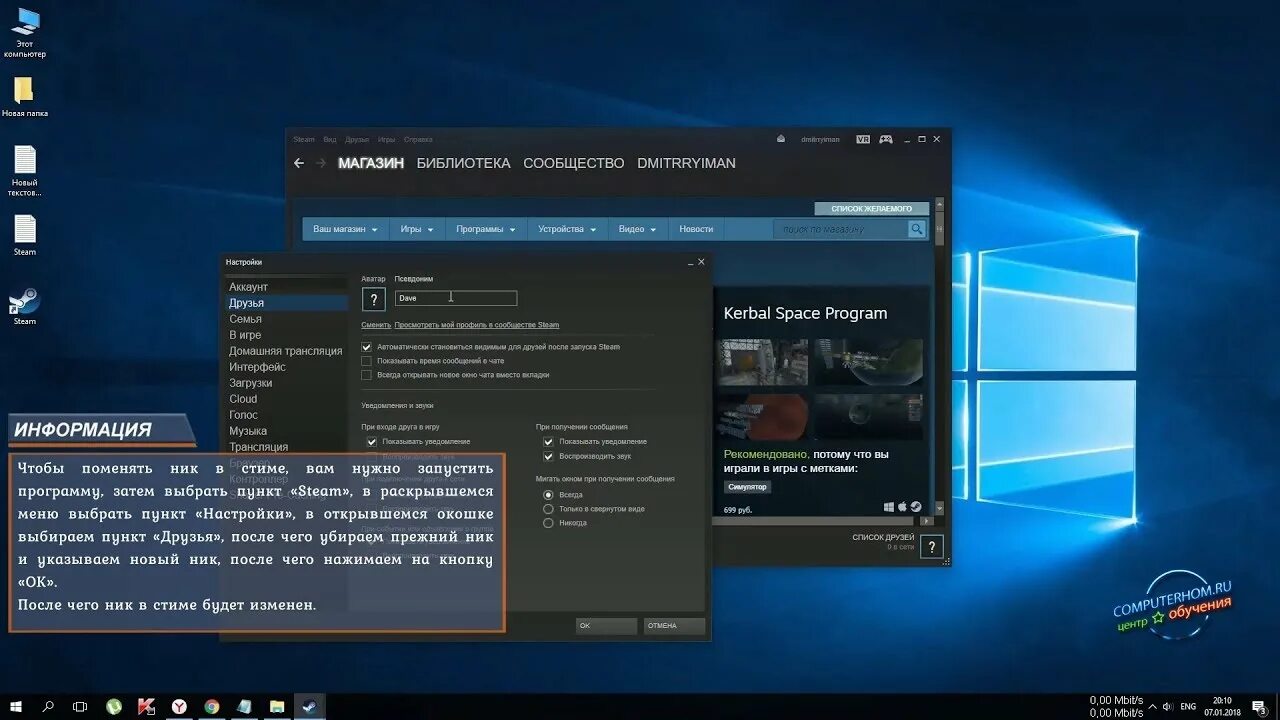
Task: Select the Steam shortcut on desktop
Action: [x=24, y=307]
